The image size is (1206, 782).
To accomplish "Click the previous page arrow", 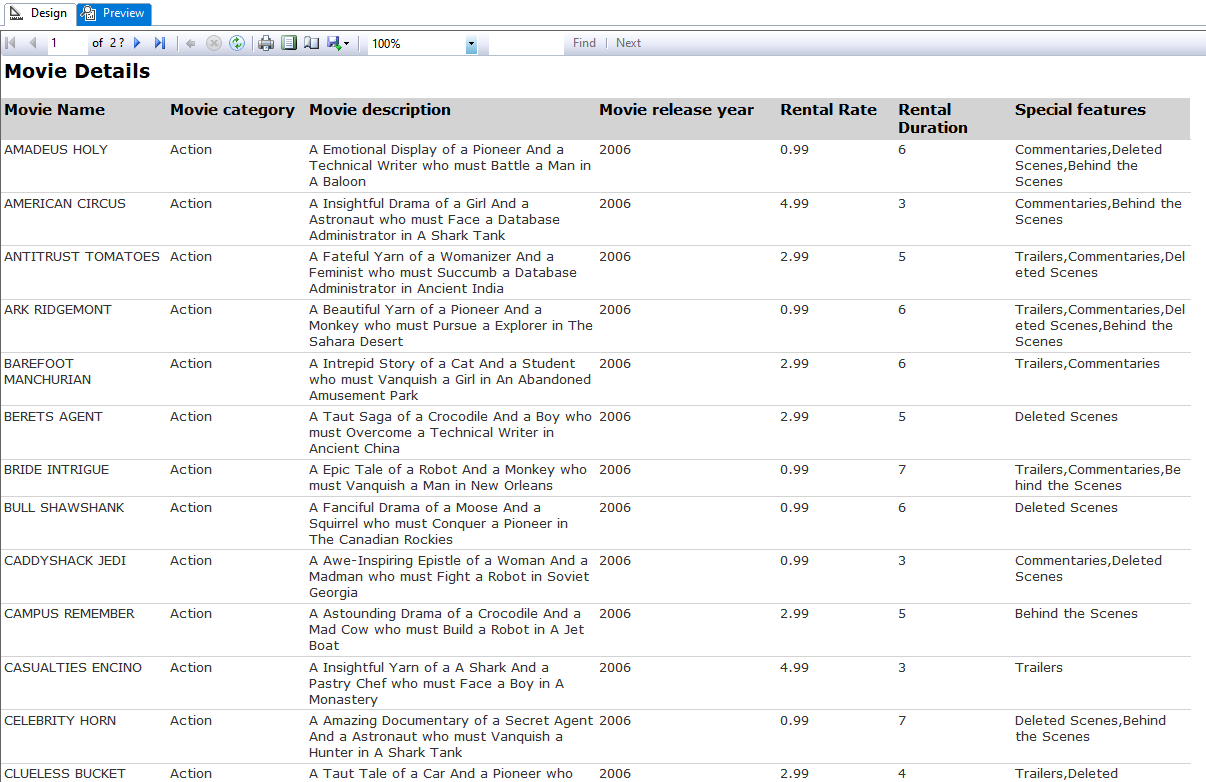I will [x=32, y=43].
